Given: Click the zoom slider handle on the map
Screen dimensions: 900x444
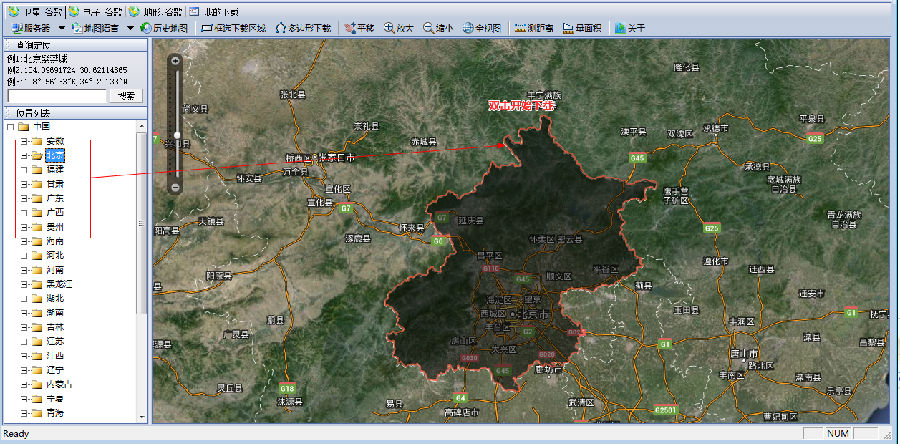Looking at the screenshot, I should [177, 135].
